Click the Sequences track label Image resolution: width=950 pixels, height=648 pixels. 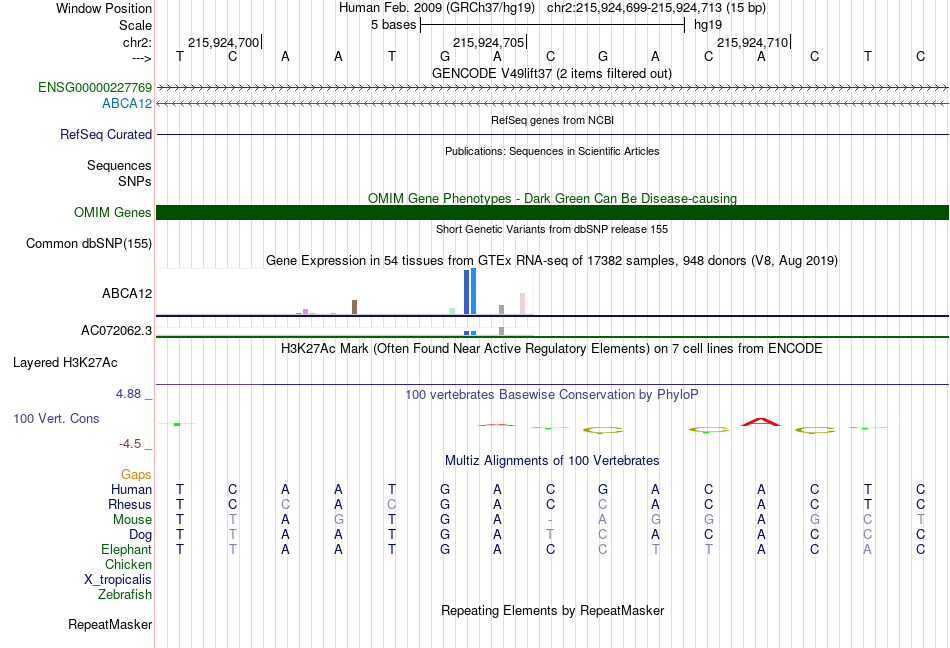119,165
